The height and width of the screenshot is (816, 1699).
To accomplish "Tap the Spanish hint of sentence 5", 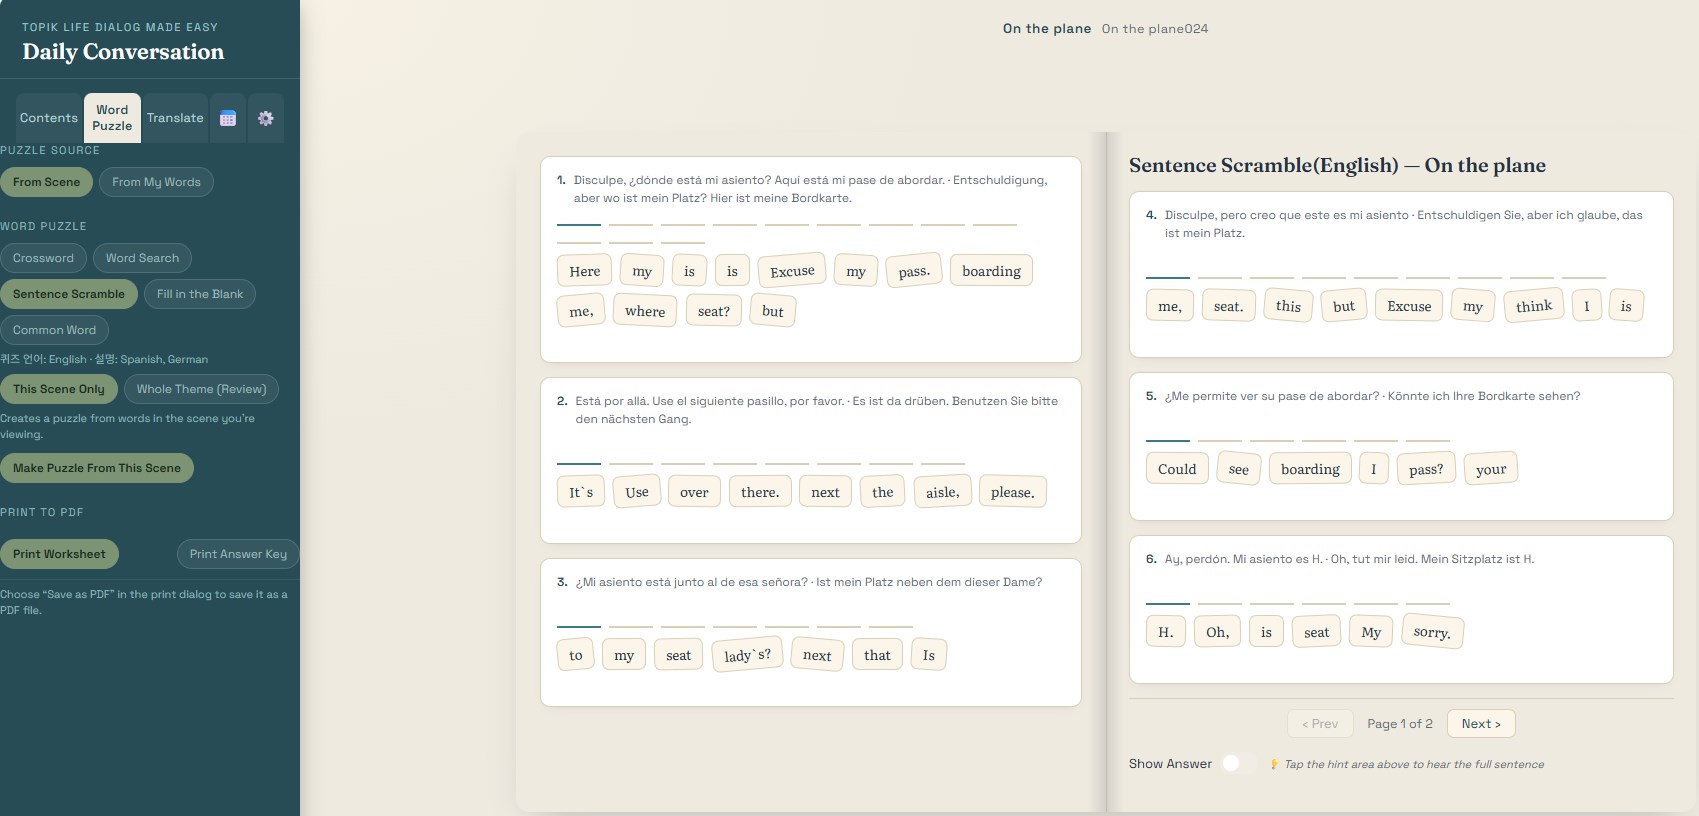I will click(1271, 396).
